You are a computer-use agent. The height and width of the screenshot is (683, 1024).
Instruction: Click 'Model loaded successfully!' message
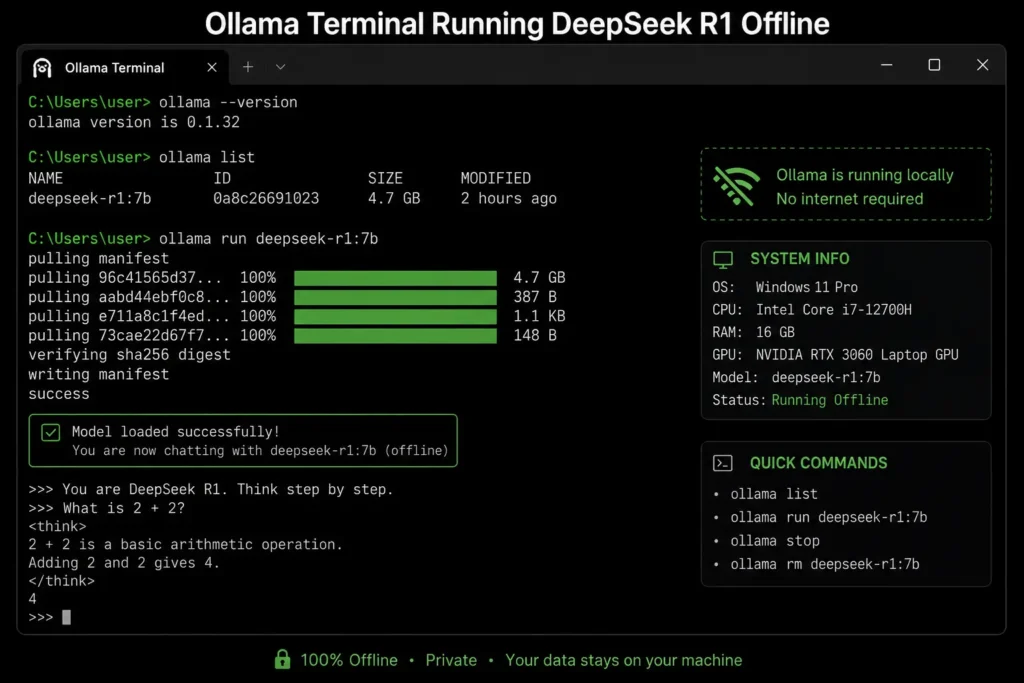click(175, 432)
